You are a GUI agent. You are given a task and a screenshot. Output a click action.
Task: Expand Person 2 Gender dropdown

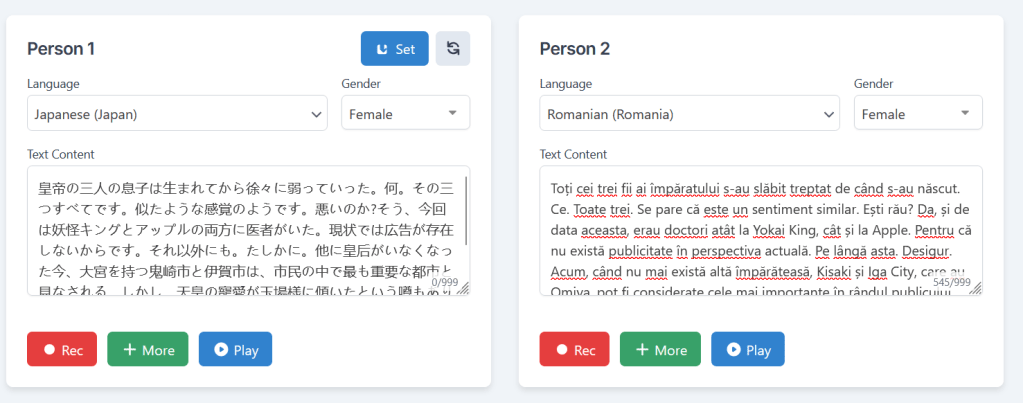tap(917, 113)
